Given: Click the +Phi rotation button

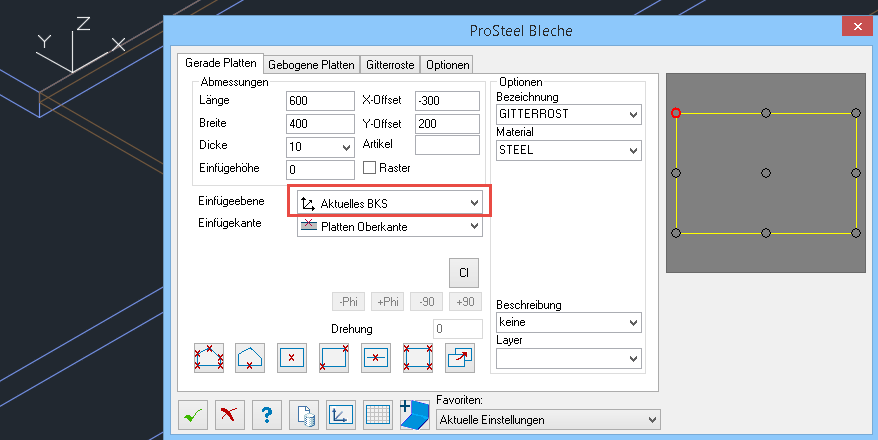Looking at the screenshot, I should point(387,302).
